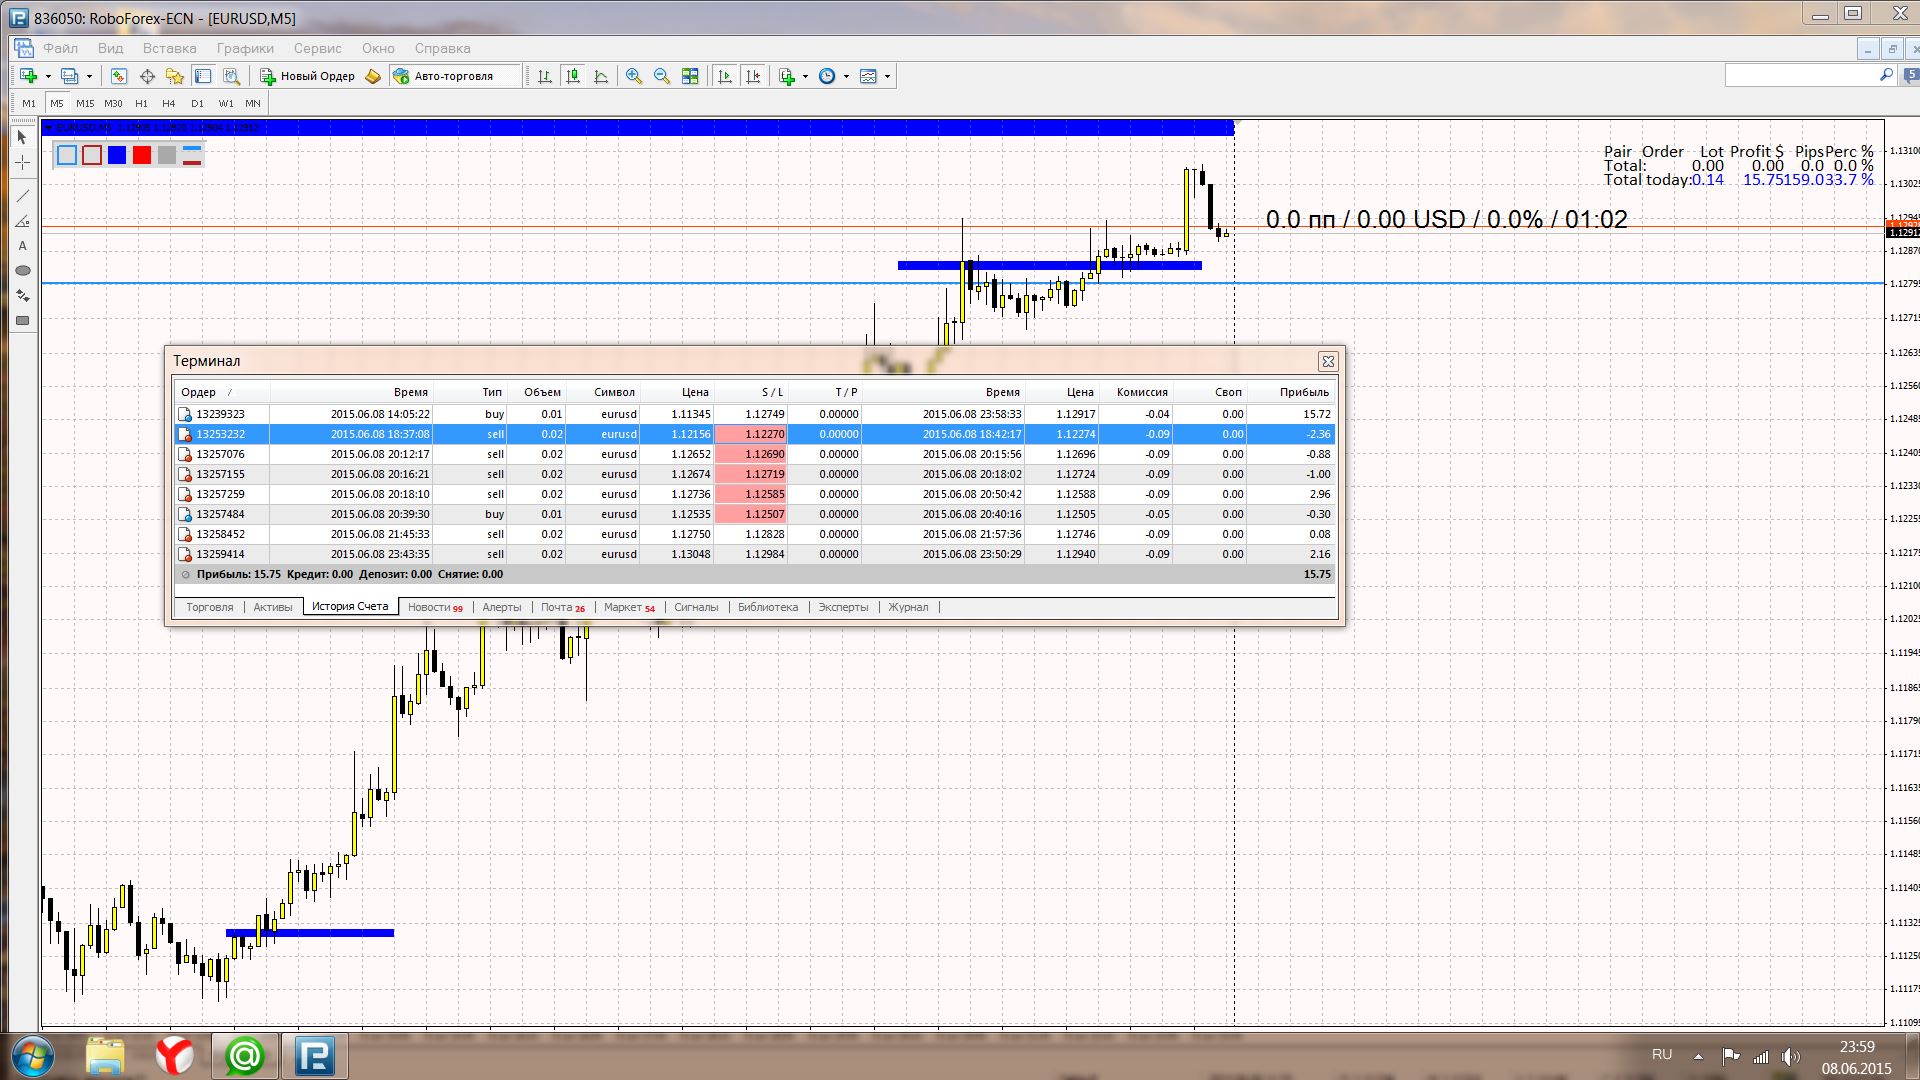The width and height of the screenshot is (1920, 1080).
Task: Open the Сервис menu
Action: [317, 48]
